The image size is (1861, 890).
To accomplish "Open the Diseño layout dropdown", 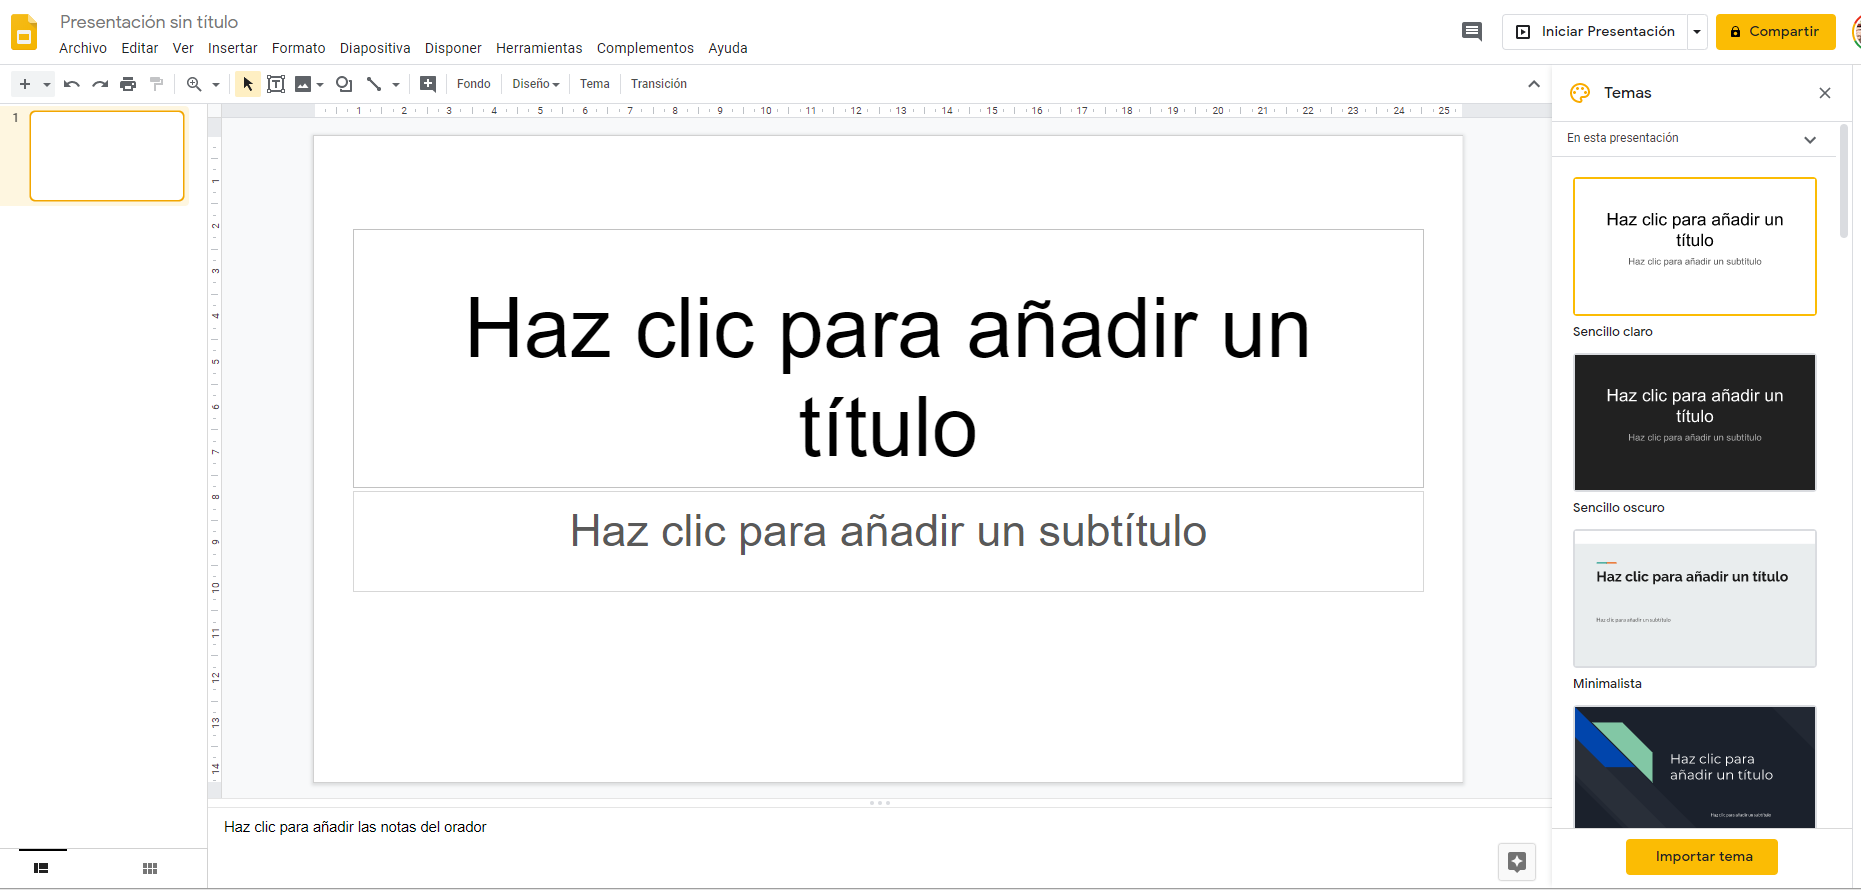I will 536,84.
